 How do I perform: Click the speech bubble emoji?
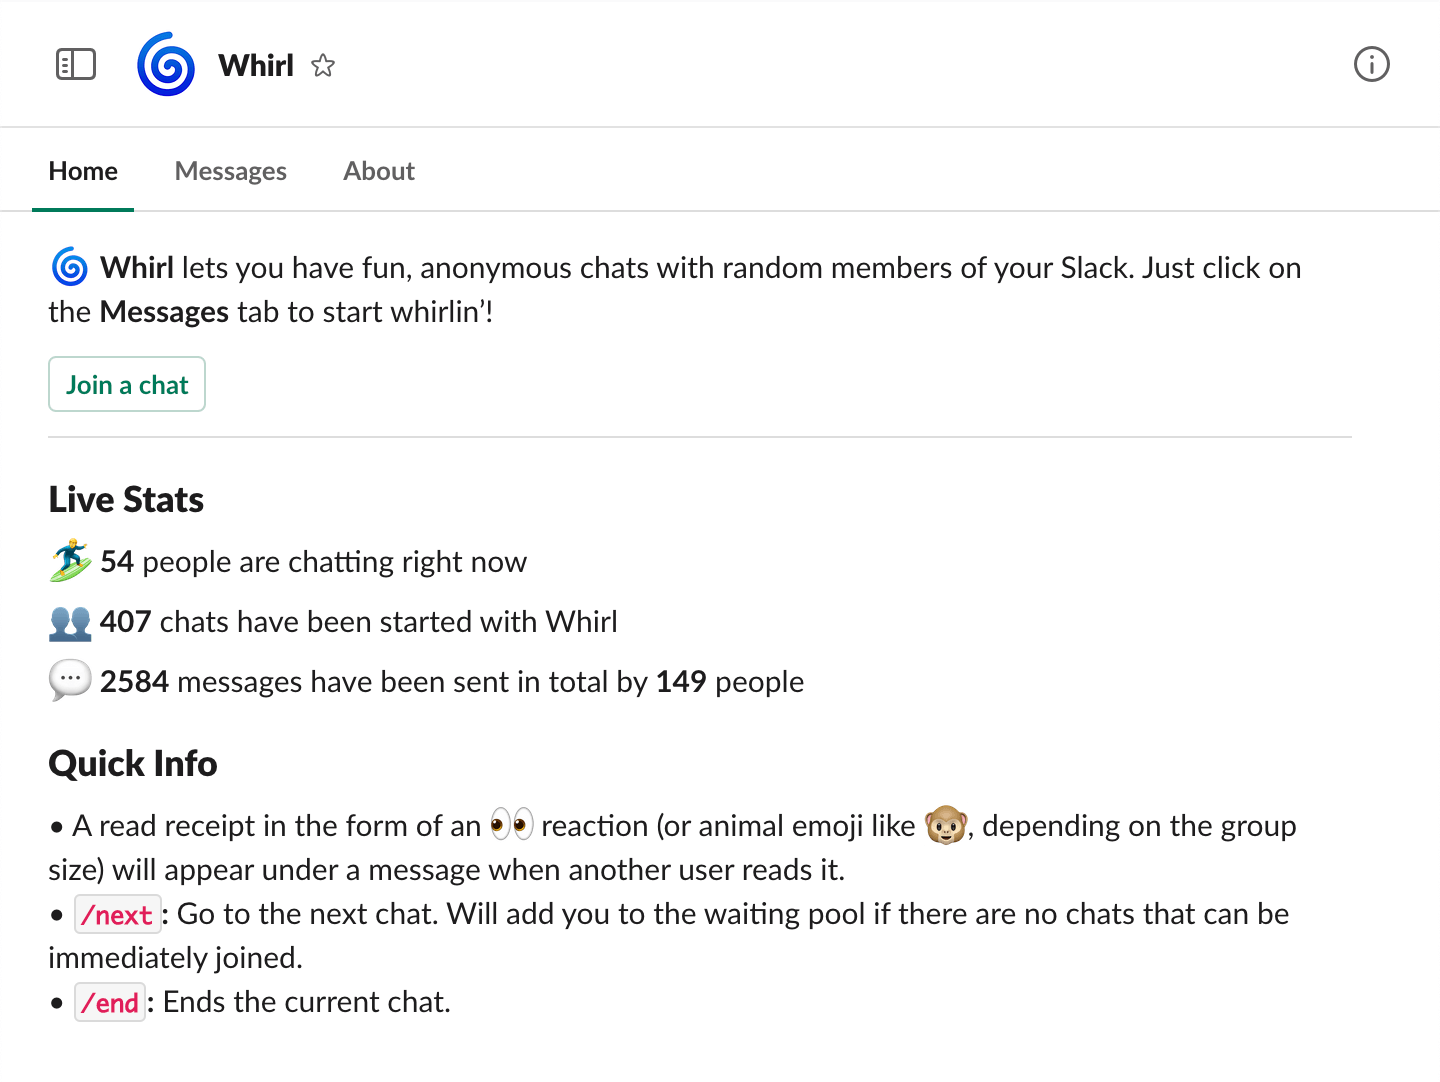pos(70,681)
